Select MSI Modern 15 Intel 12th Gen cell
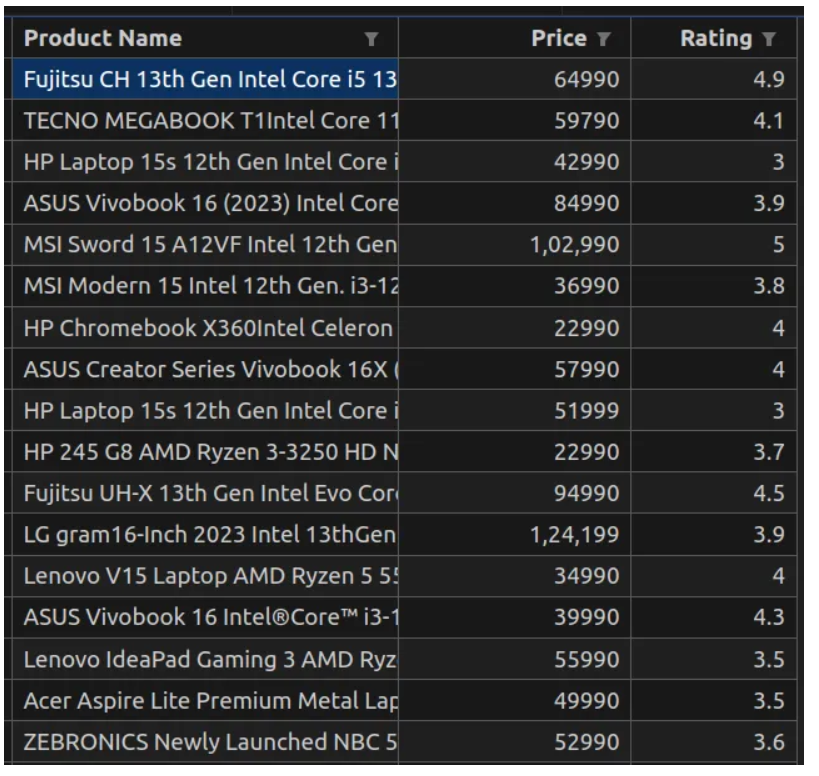Screen dimensions: 819x776 205,286
